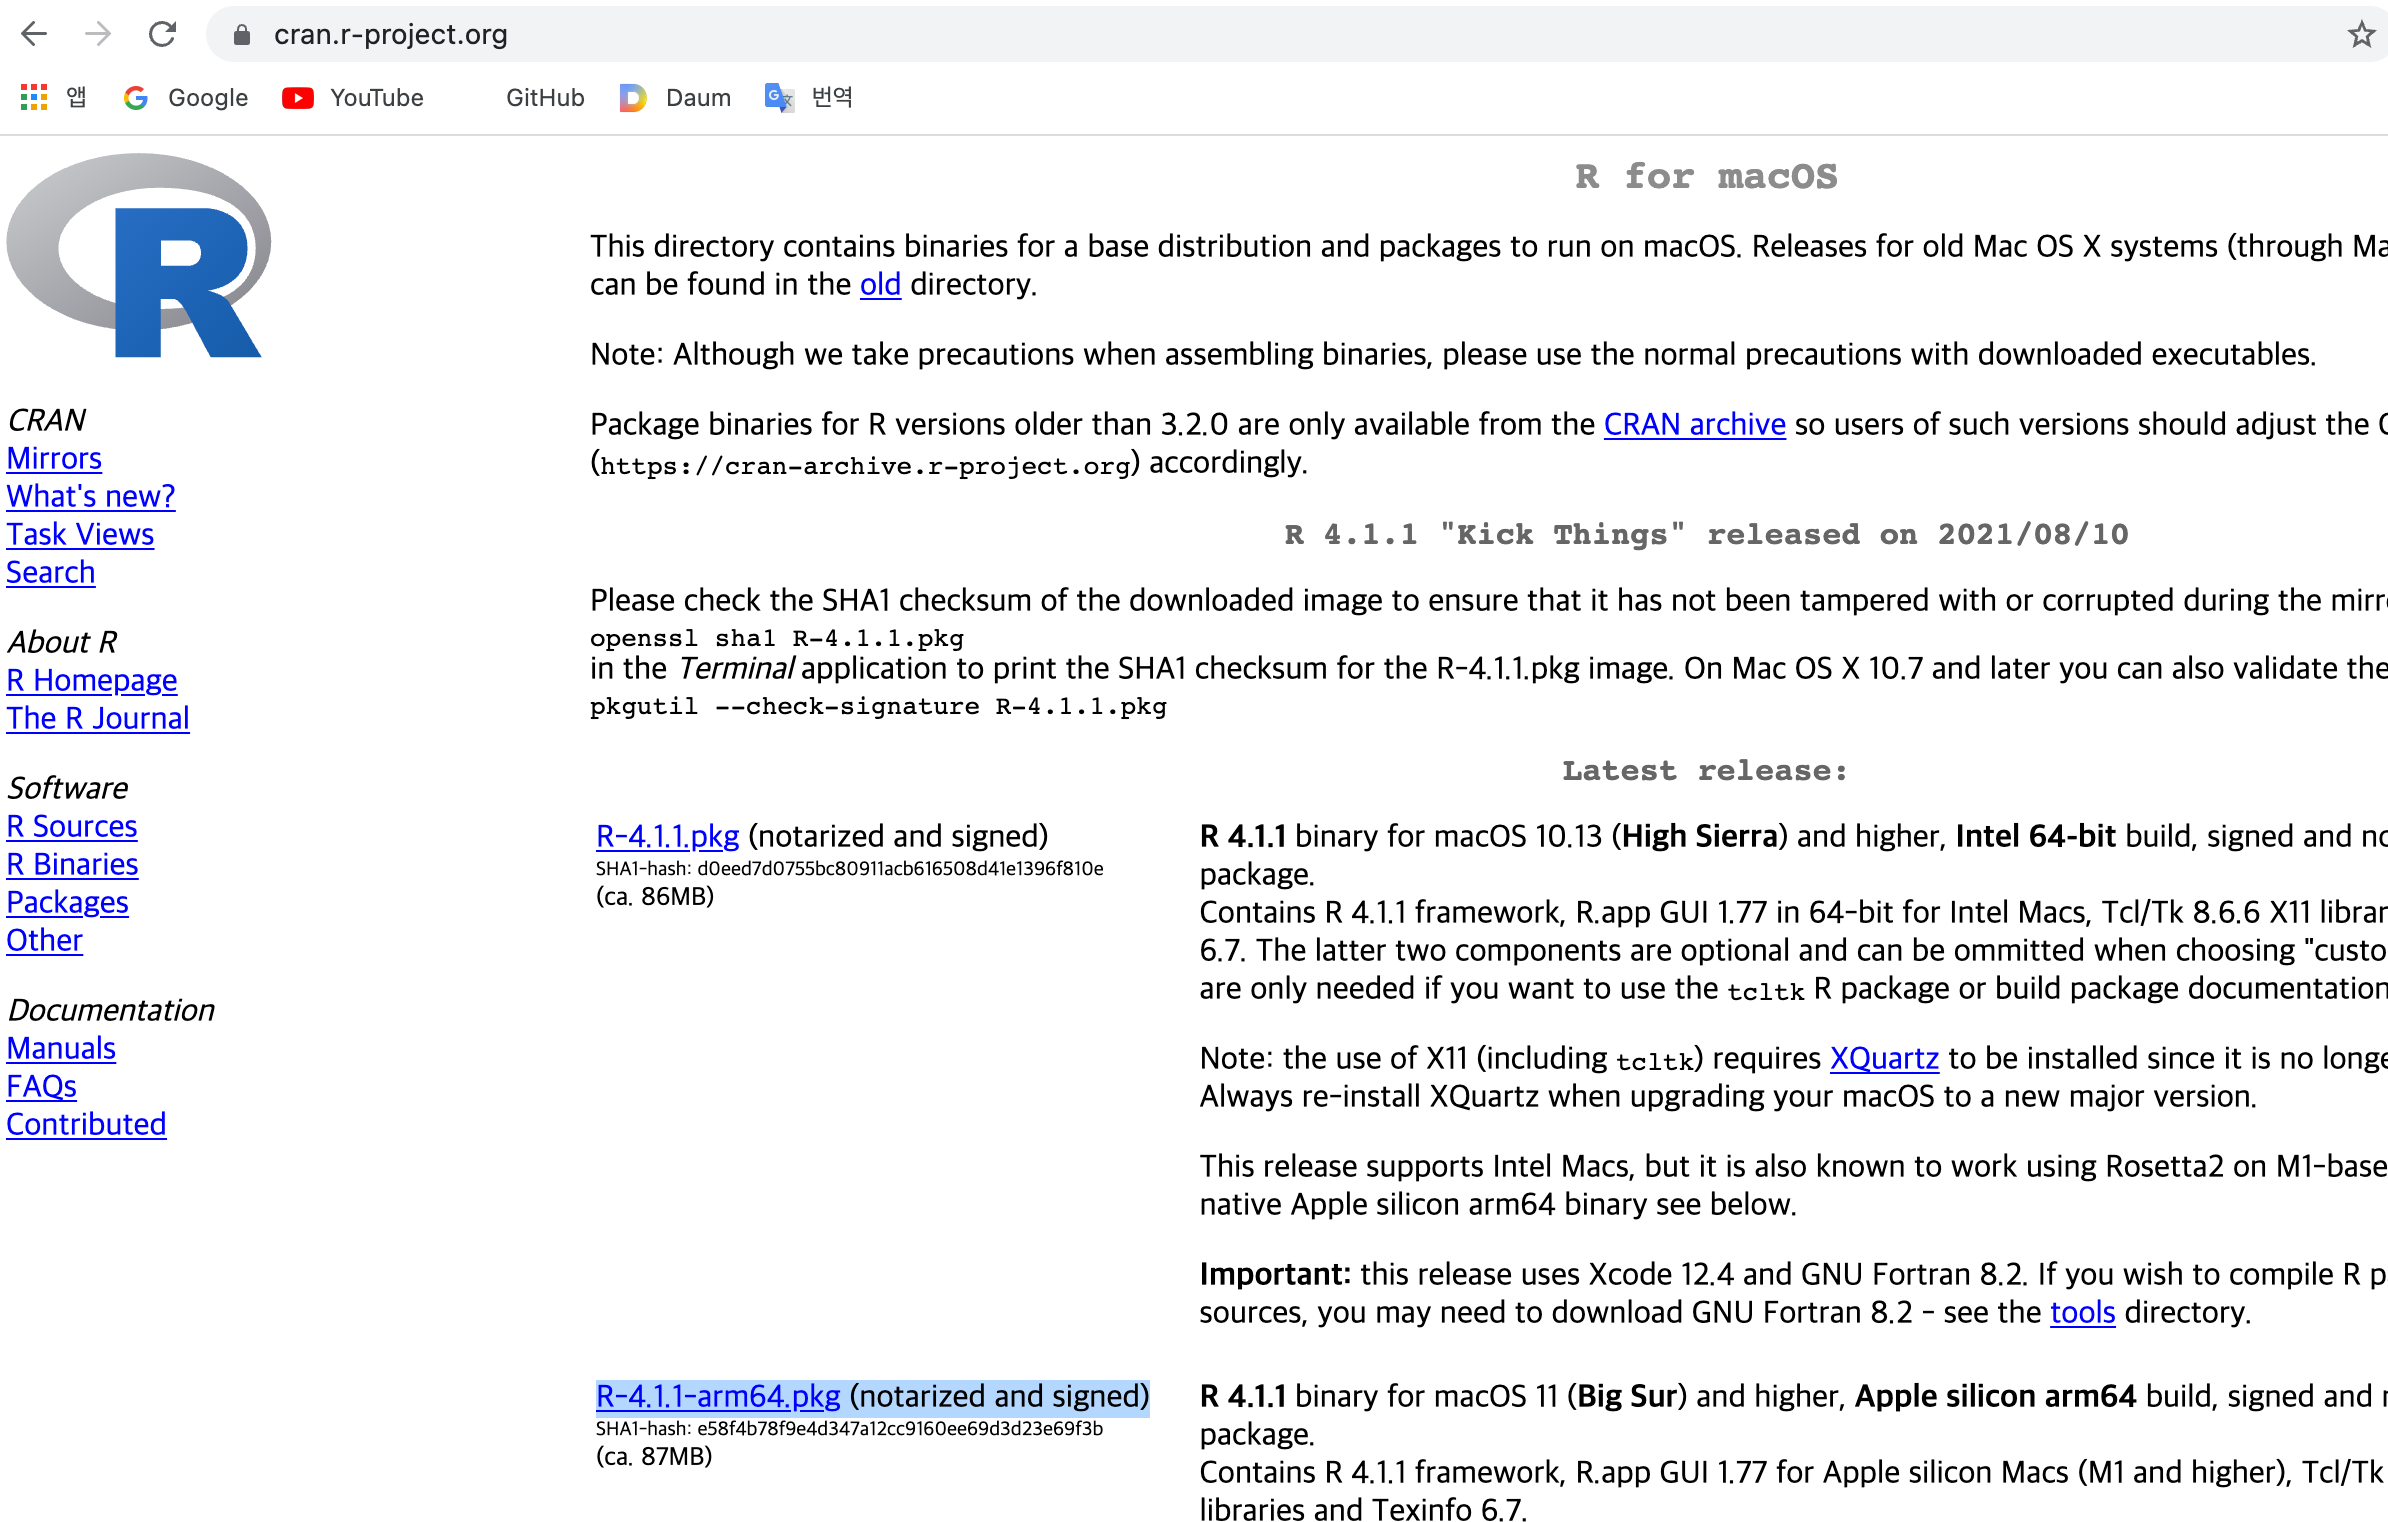Screen dimensions: 2388x1522
Task: Bookmark this page with the star icon
Action: pos(2361,34)
